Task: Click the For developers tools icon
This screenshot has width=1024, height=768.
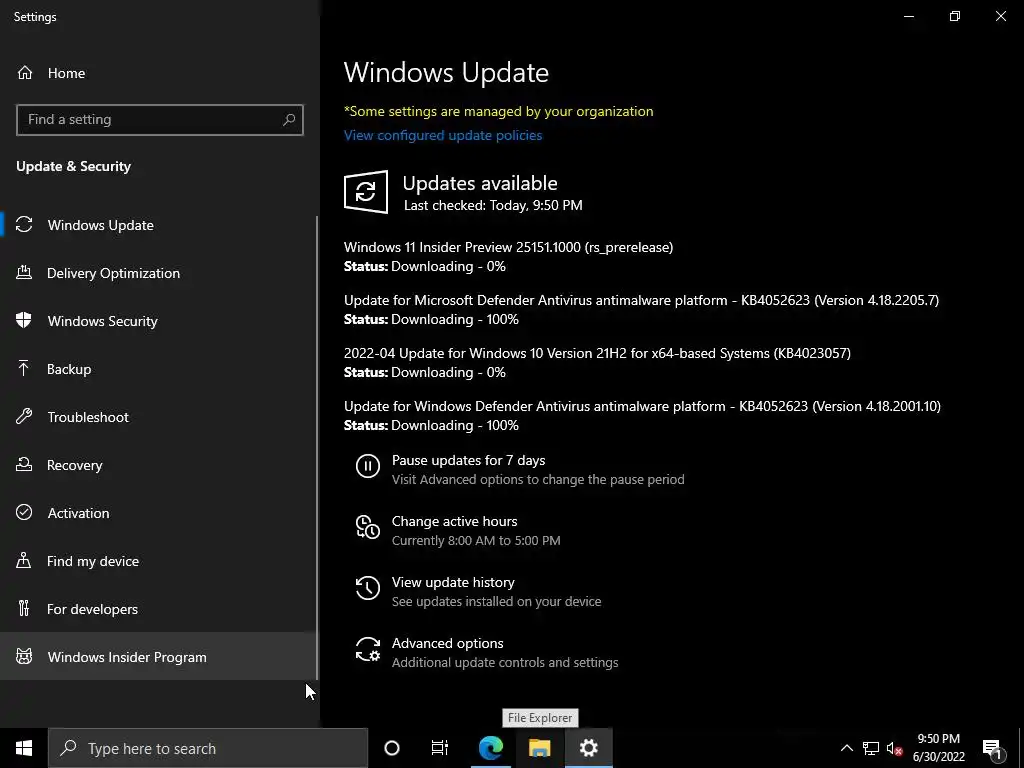Action: click(x=24, y=609)
